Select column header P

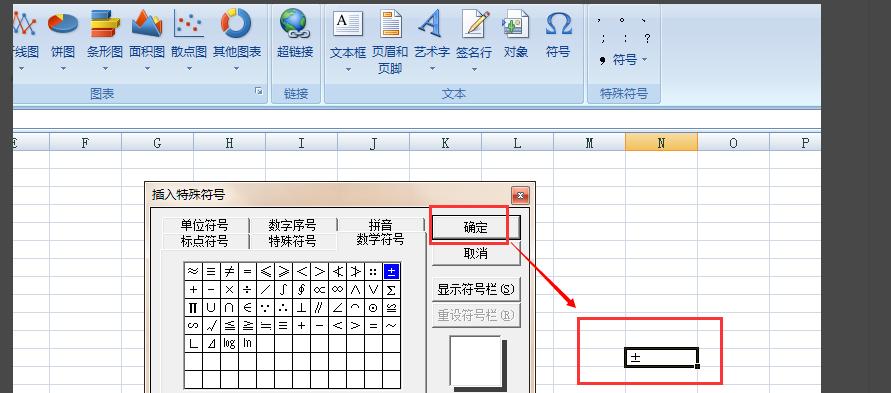(796, 143)
